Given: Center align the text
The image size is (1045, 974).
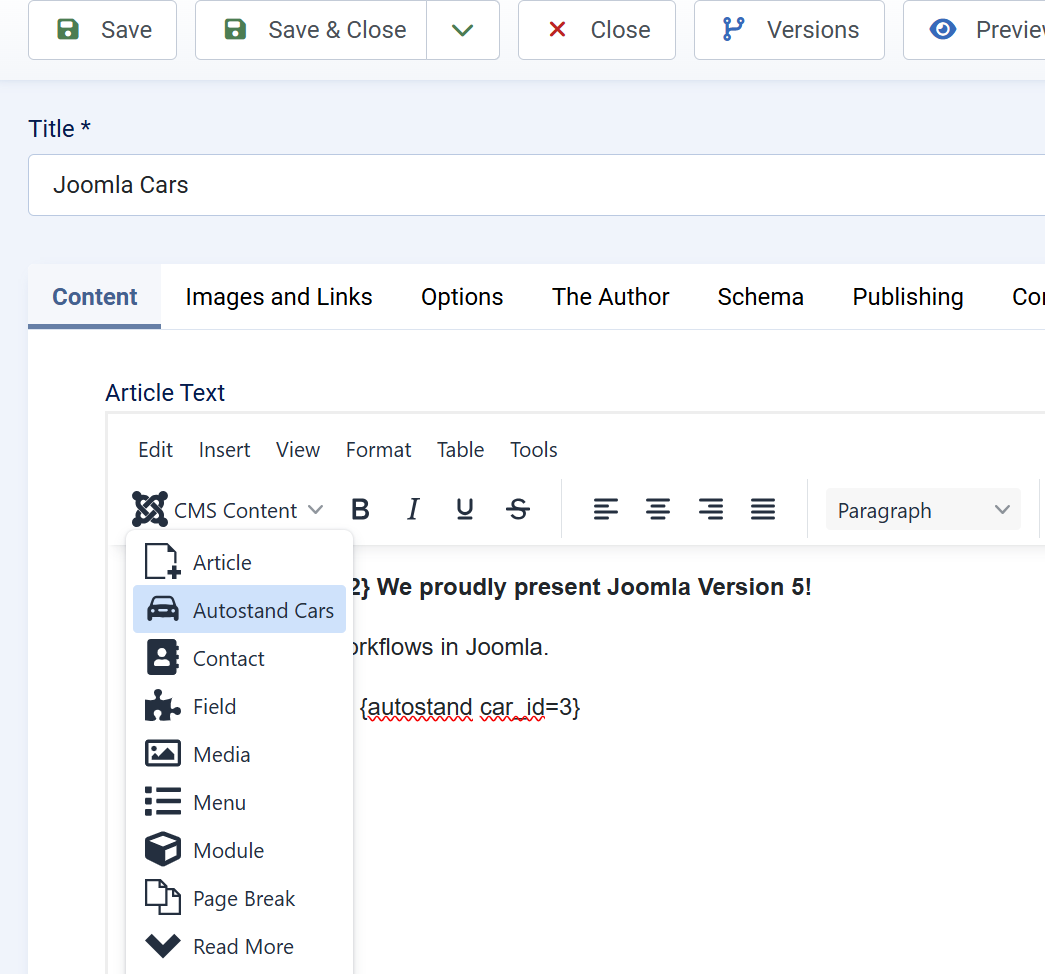Looking at the screenshot, I should pyautogui.click(x=657, y=510).
